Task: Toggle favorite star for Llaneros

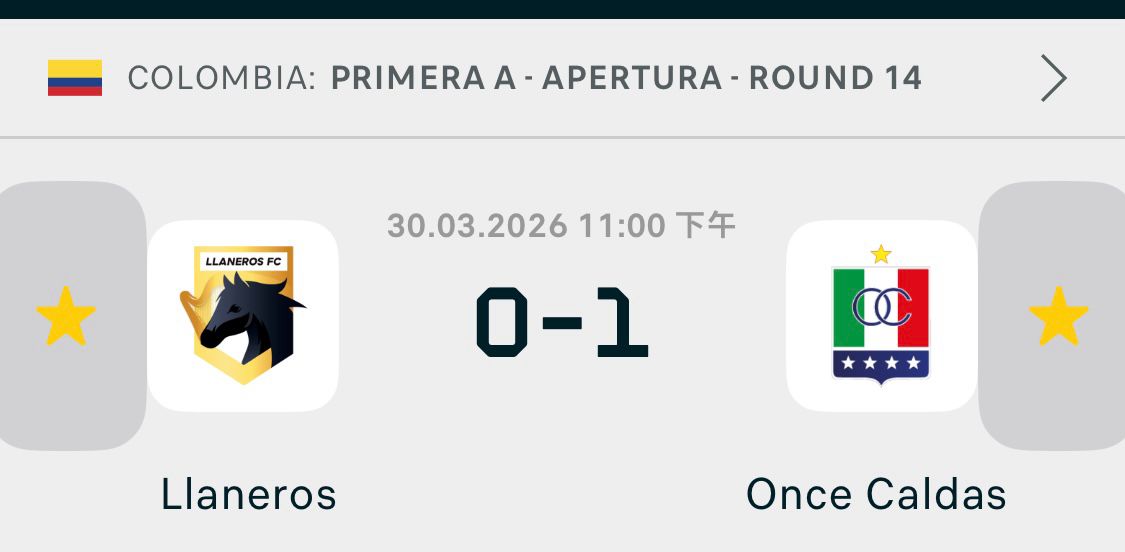Action: pos(66,316)
